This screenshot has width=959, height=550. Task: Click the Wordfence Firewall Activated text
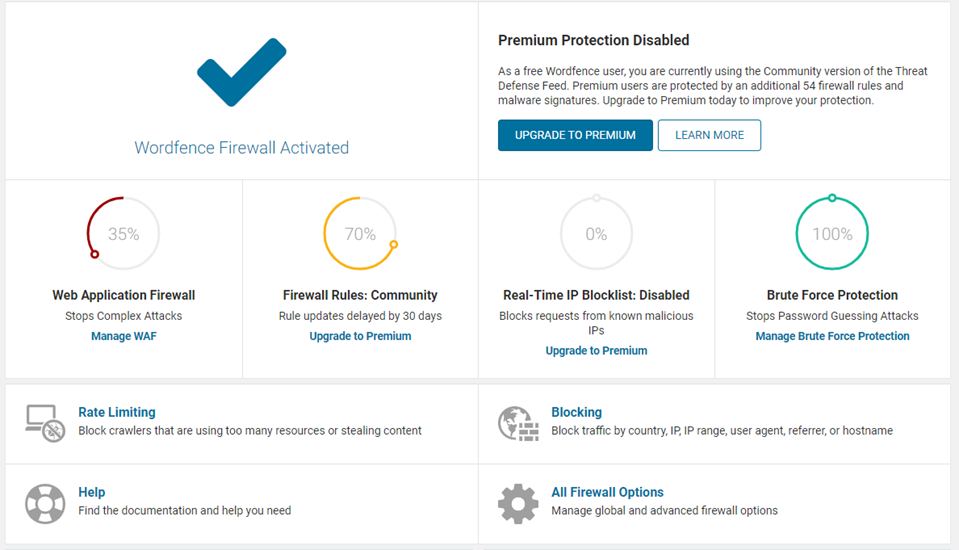(x=242, y=148)
